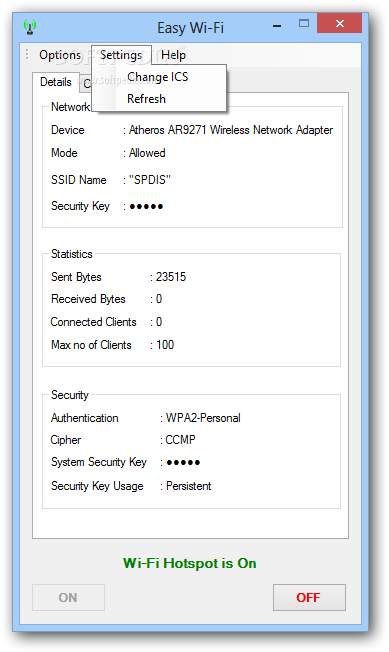Turn hotspot off with OFF button
389x652 pixels.
309,598
